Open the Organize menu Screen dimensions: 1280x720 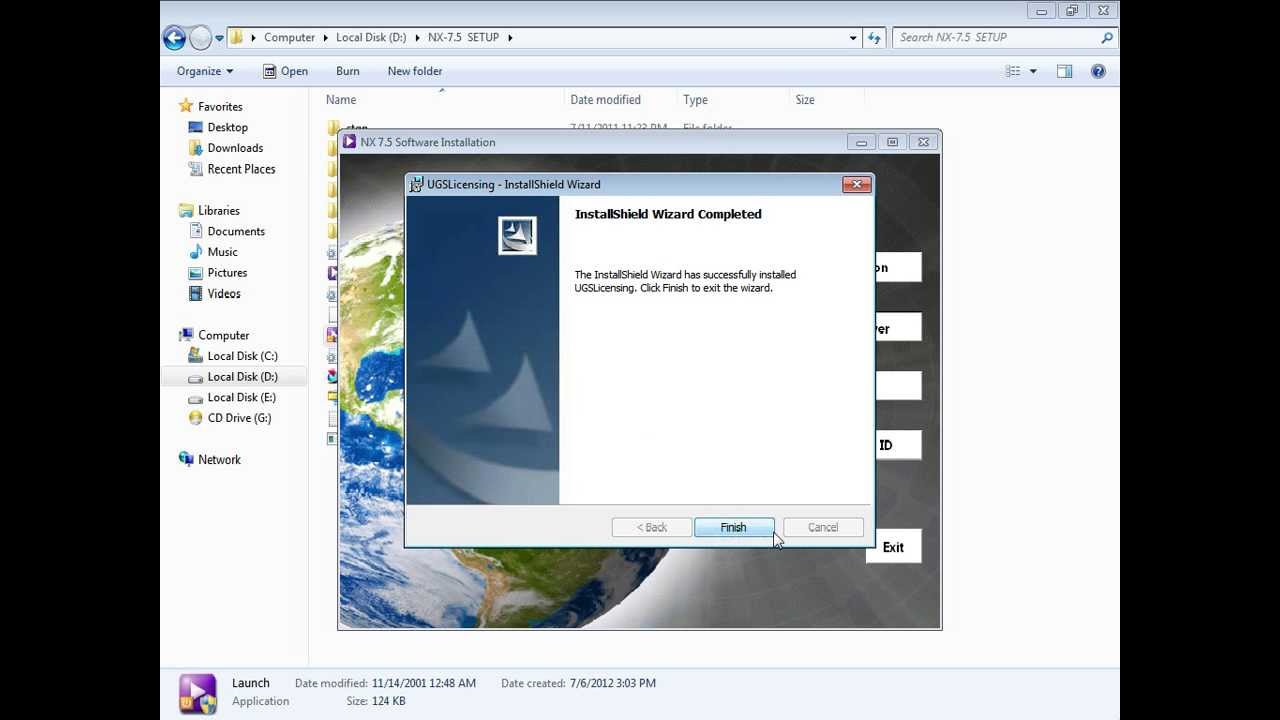[205, 71]
